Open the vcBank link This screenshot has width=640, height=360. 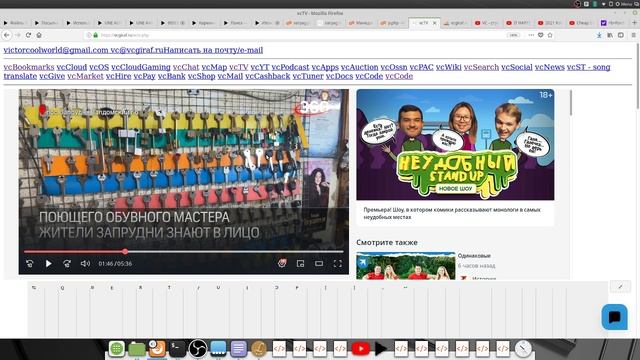(x=171, y=76)
